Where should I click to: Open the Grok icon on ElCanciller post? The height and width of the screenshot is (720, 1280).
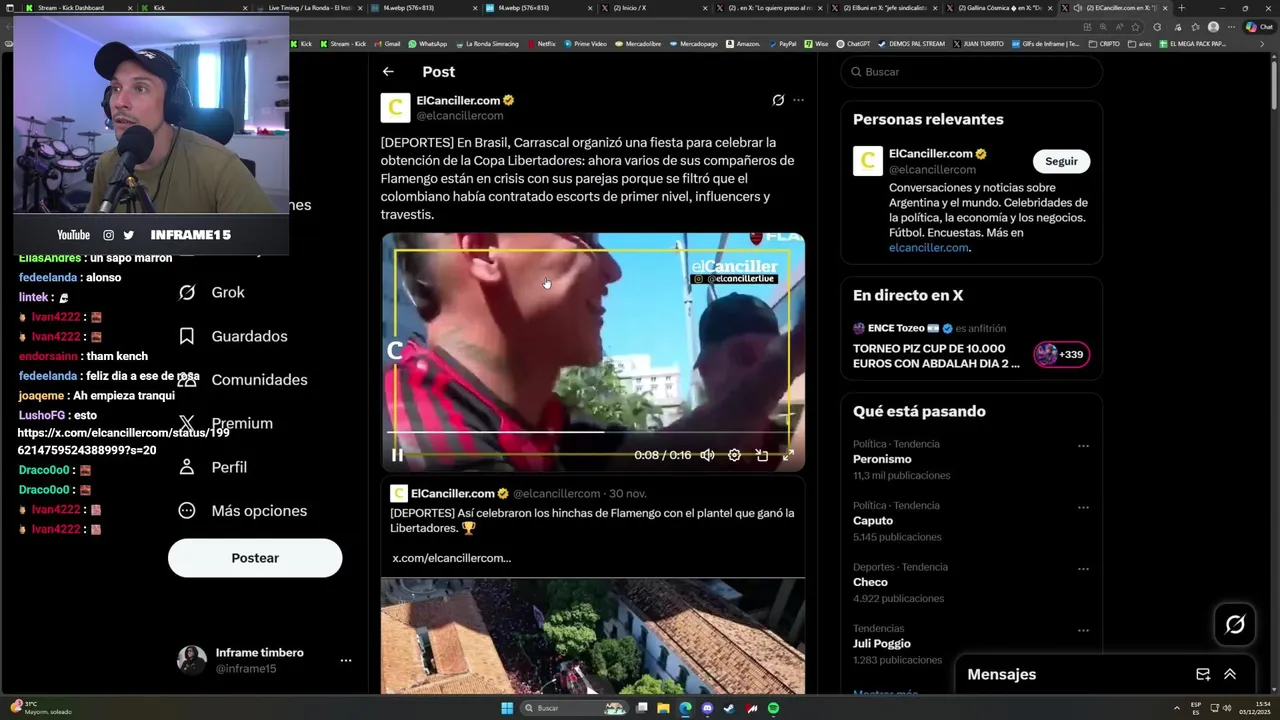pyautogui.click(x=778, y=100)
